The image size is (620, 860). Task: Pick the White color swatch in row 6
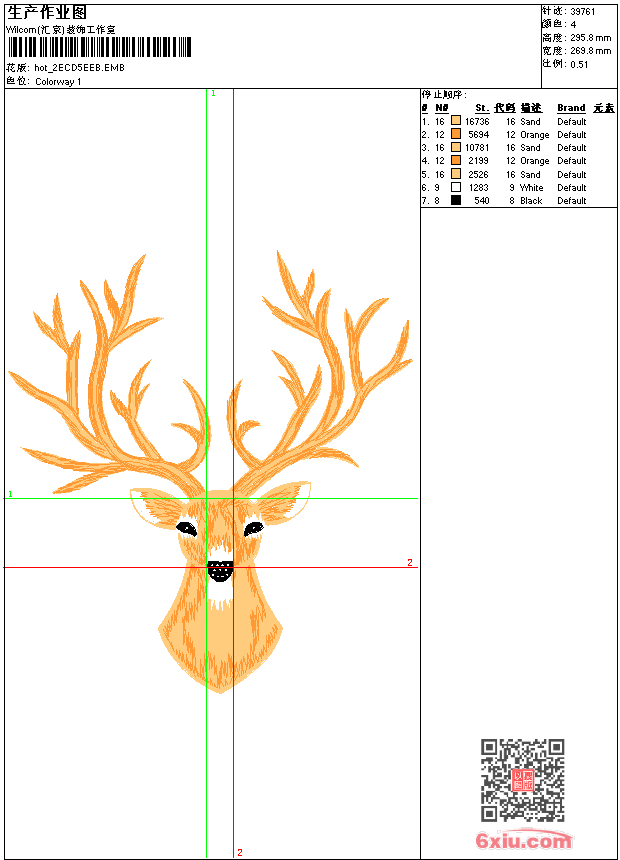tap(456, 187)
